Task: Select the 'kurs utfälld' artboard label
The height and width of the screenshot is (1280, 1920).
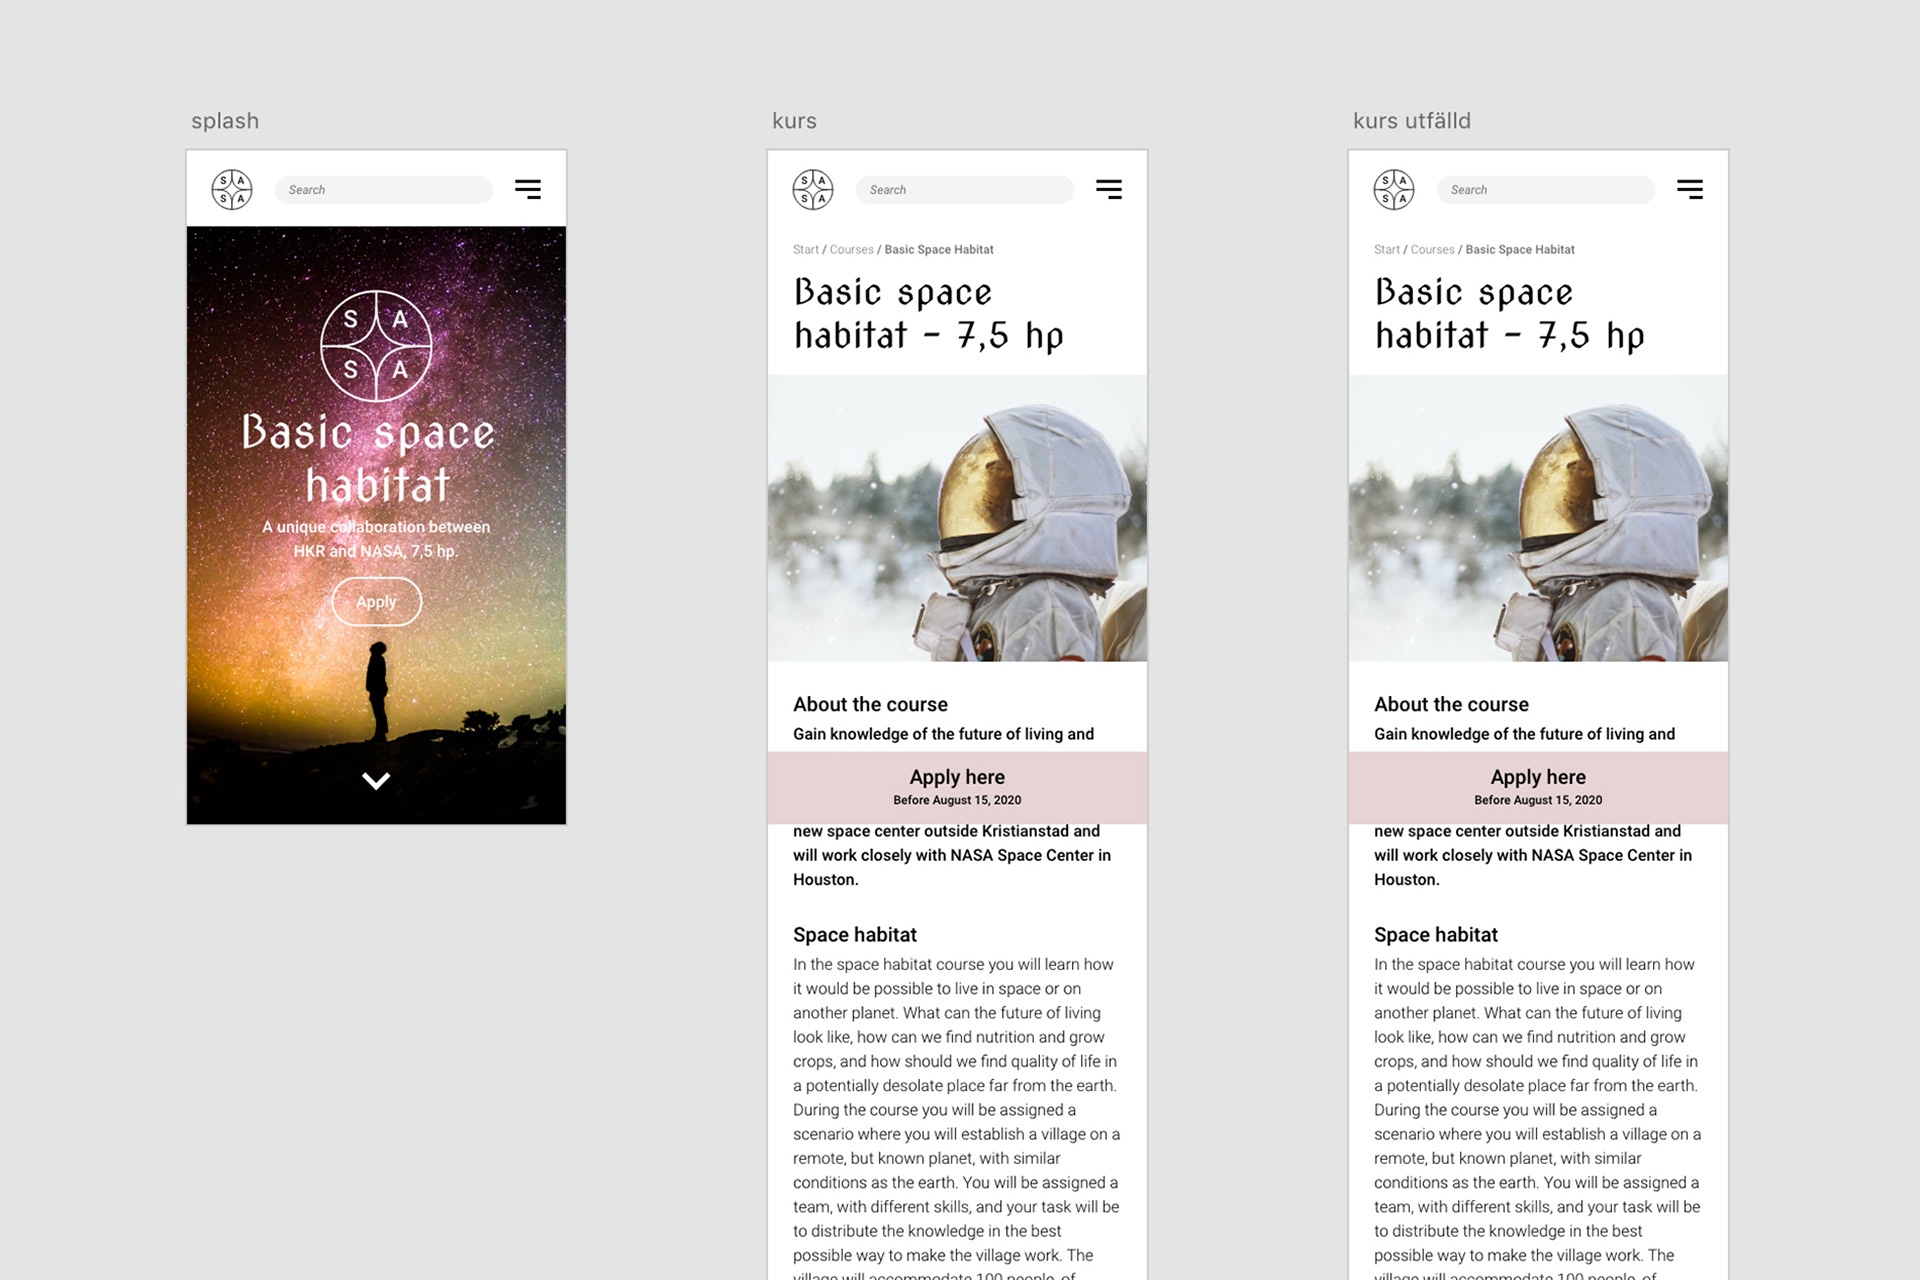Action: [x=1411, y=121]
